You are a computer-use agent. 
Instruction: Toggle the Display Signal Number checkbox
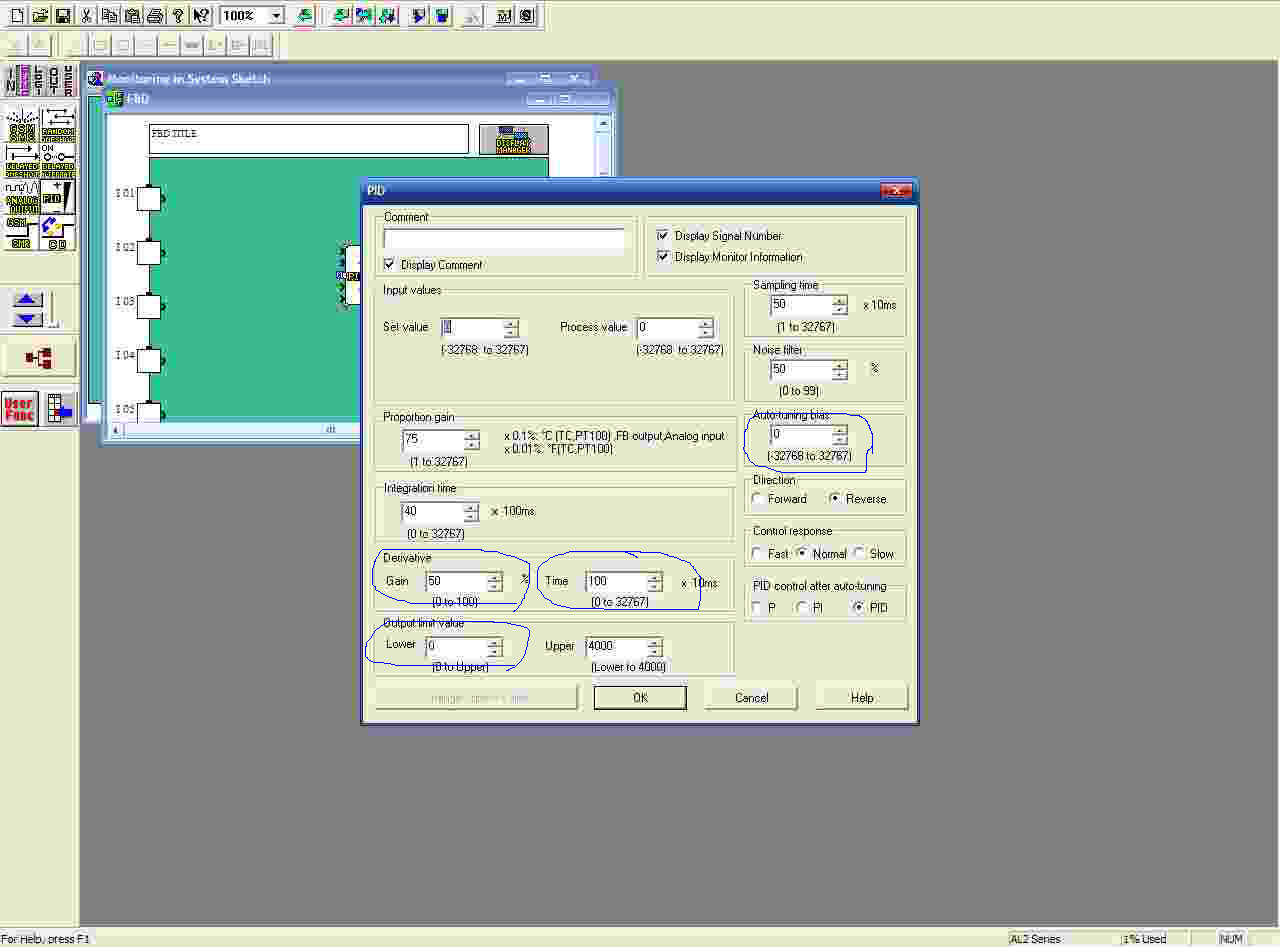(663, 236)
